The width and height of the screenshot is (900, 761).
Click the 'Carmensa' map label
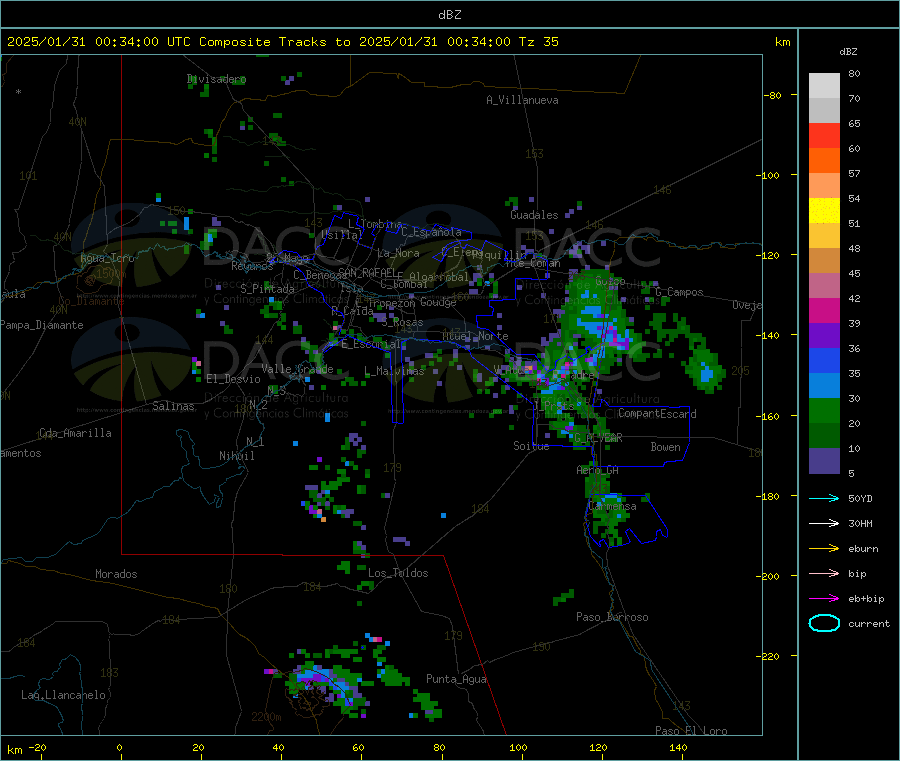click(612, 507)
